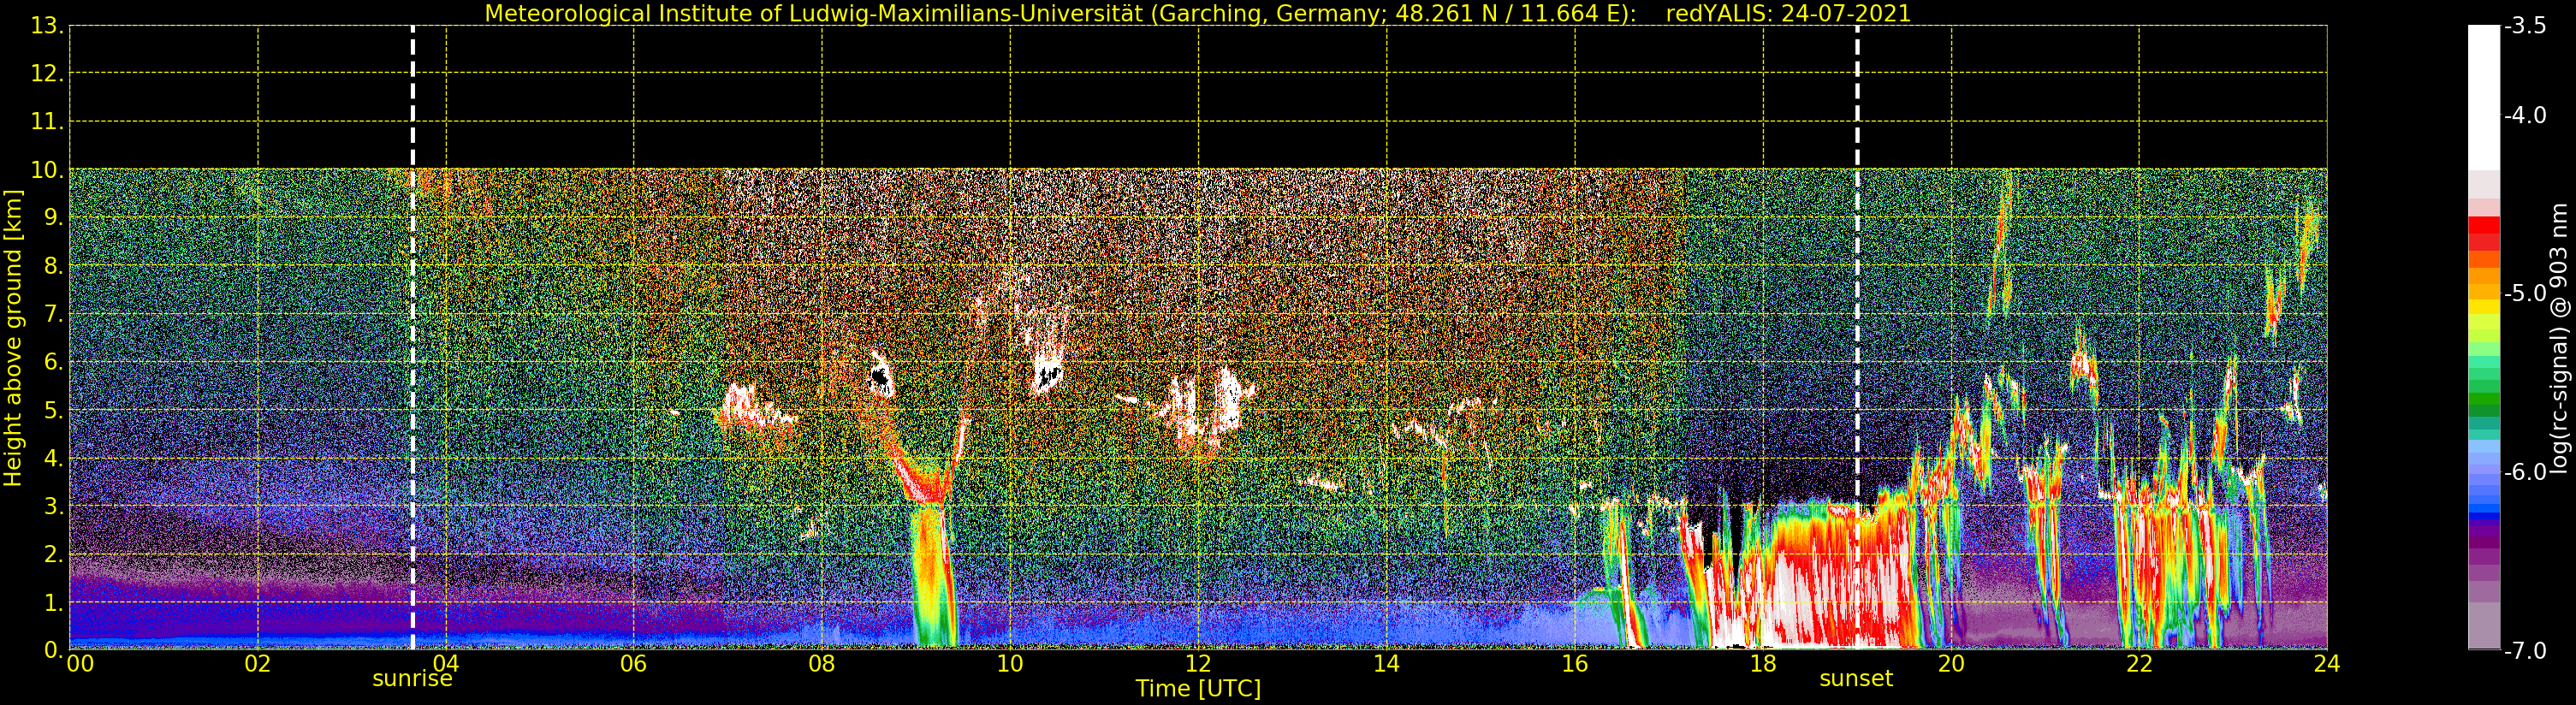2576x705 pixels.
Task: Click the '5.' tick on the height axis
Action: click(x=53, y=410)
